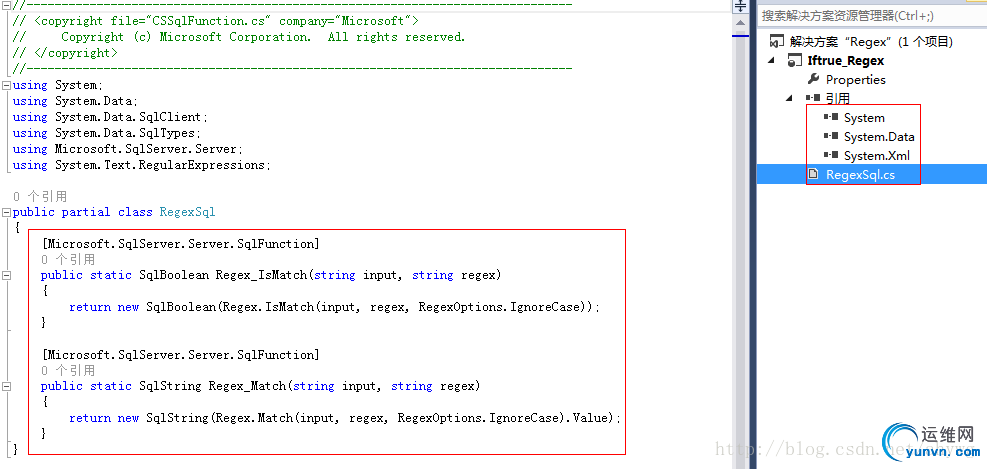987x469 pixels.
Task: Collapse the using directives outline block
Action: pyautogui.click(x=6, y=85)
